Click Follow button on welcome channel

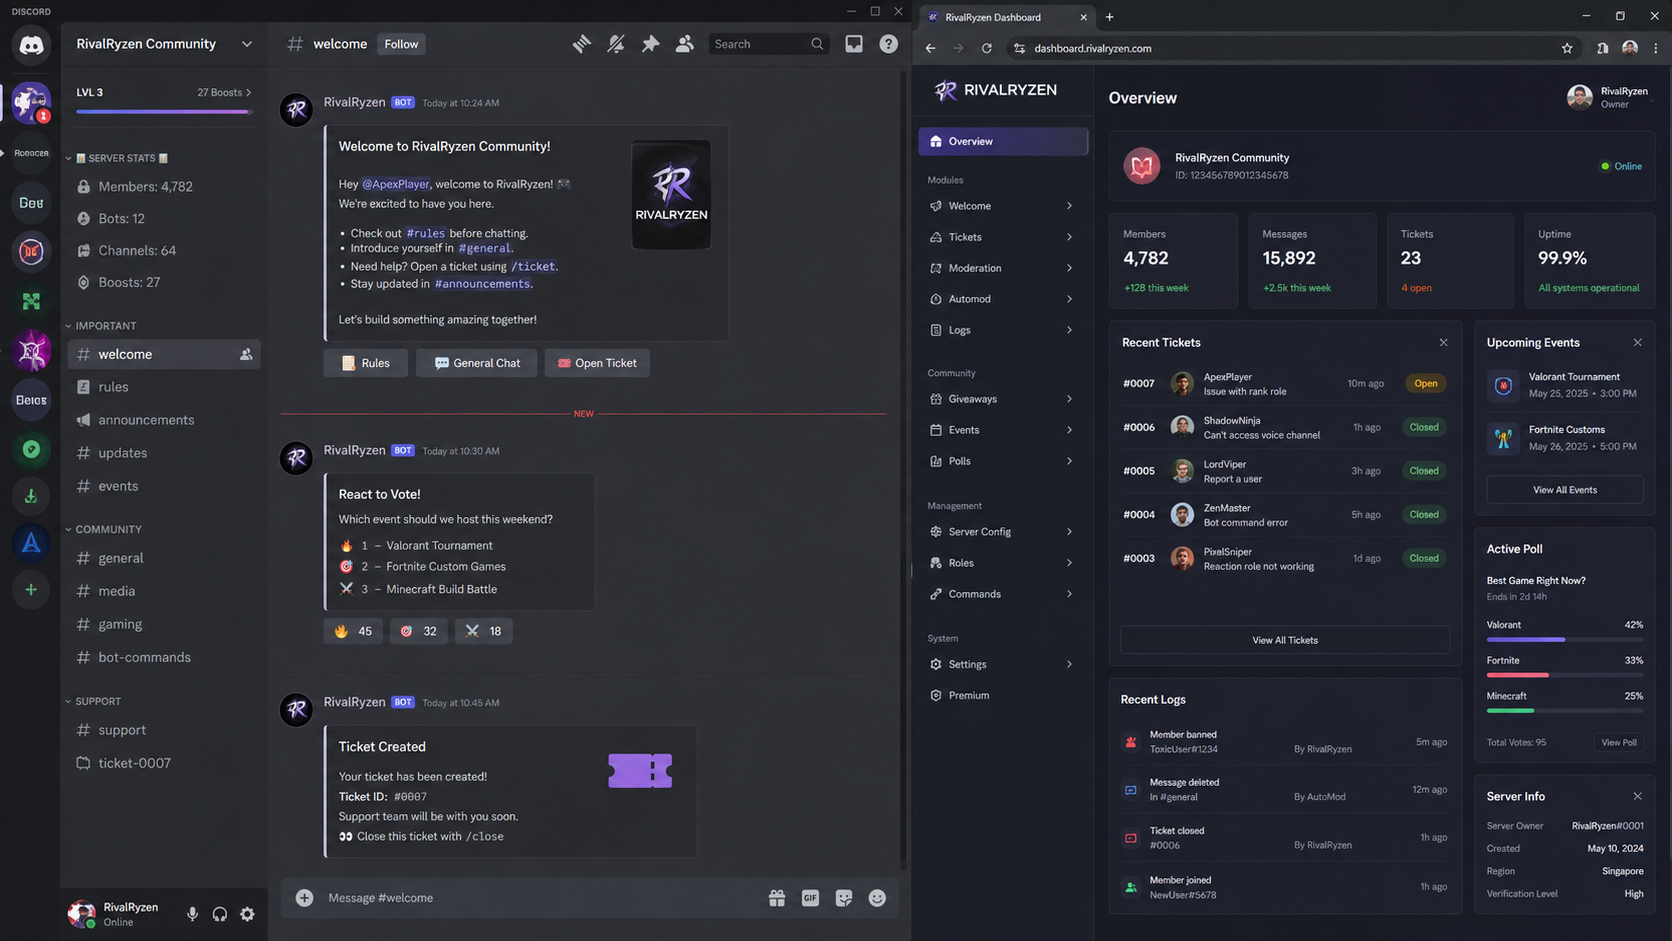pyautogui.click(x=401, y=44)
